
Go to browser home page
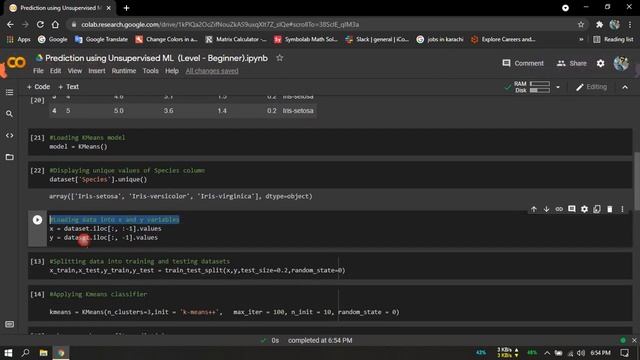(x=55, y=24)
